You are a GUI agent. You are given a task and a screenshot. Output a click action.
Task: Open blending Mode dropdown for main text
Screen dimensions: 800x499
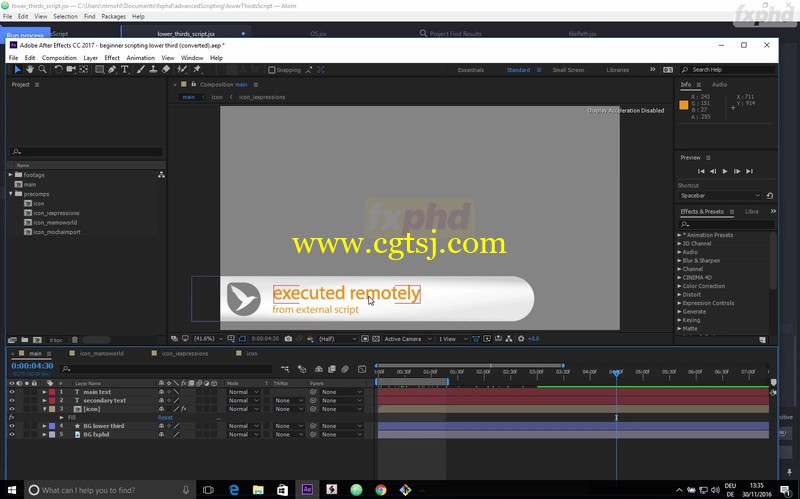coord(243,392)
